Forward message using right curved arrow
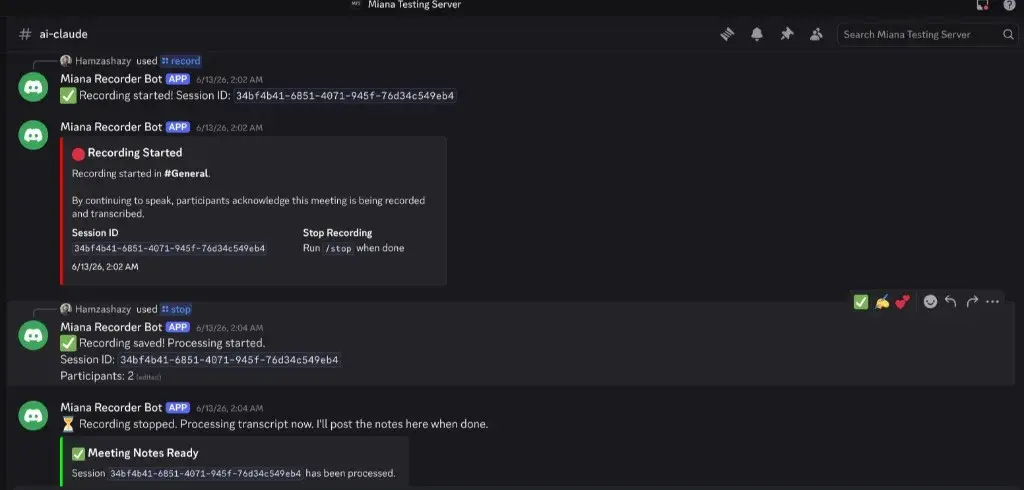Screen dimensions: 1024x490 click(x=972, y=302)
